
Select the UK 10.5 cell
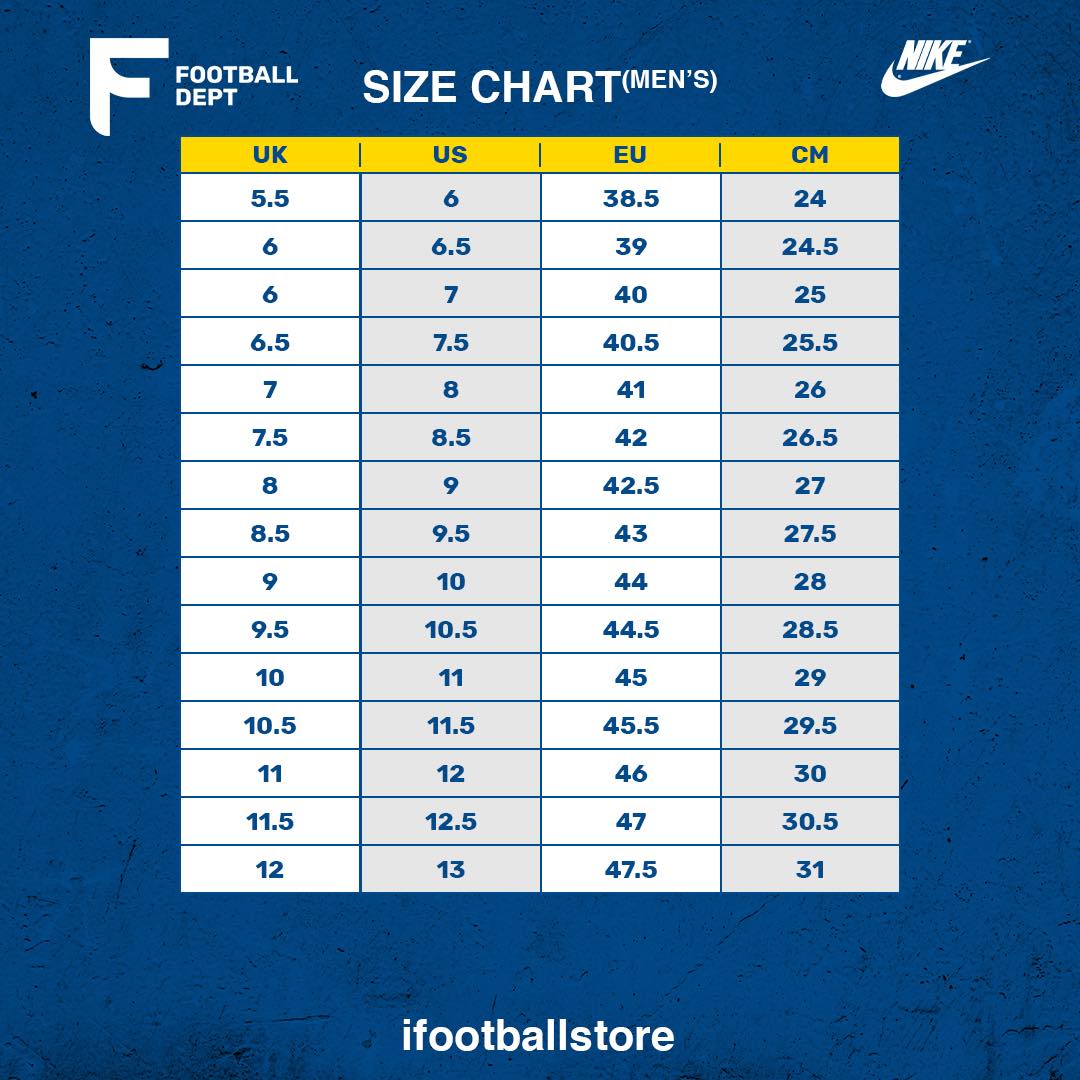[270, 726]
